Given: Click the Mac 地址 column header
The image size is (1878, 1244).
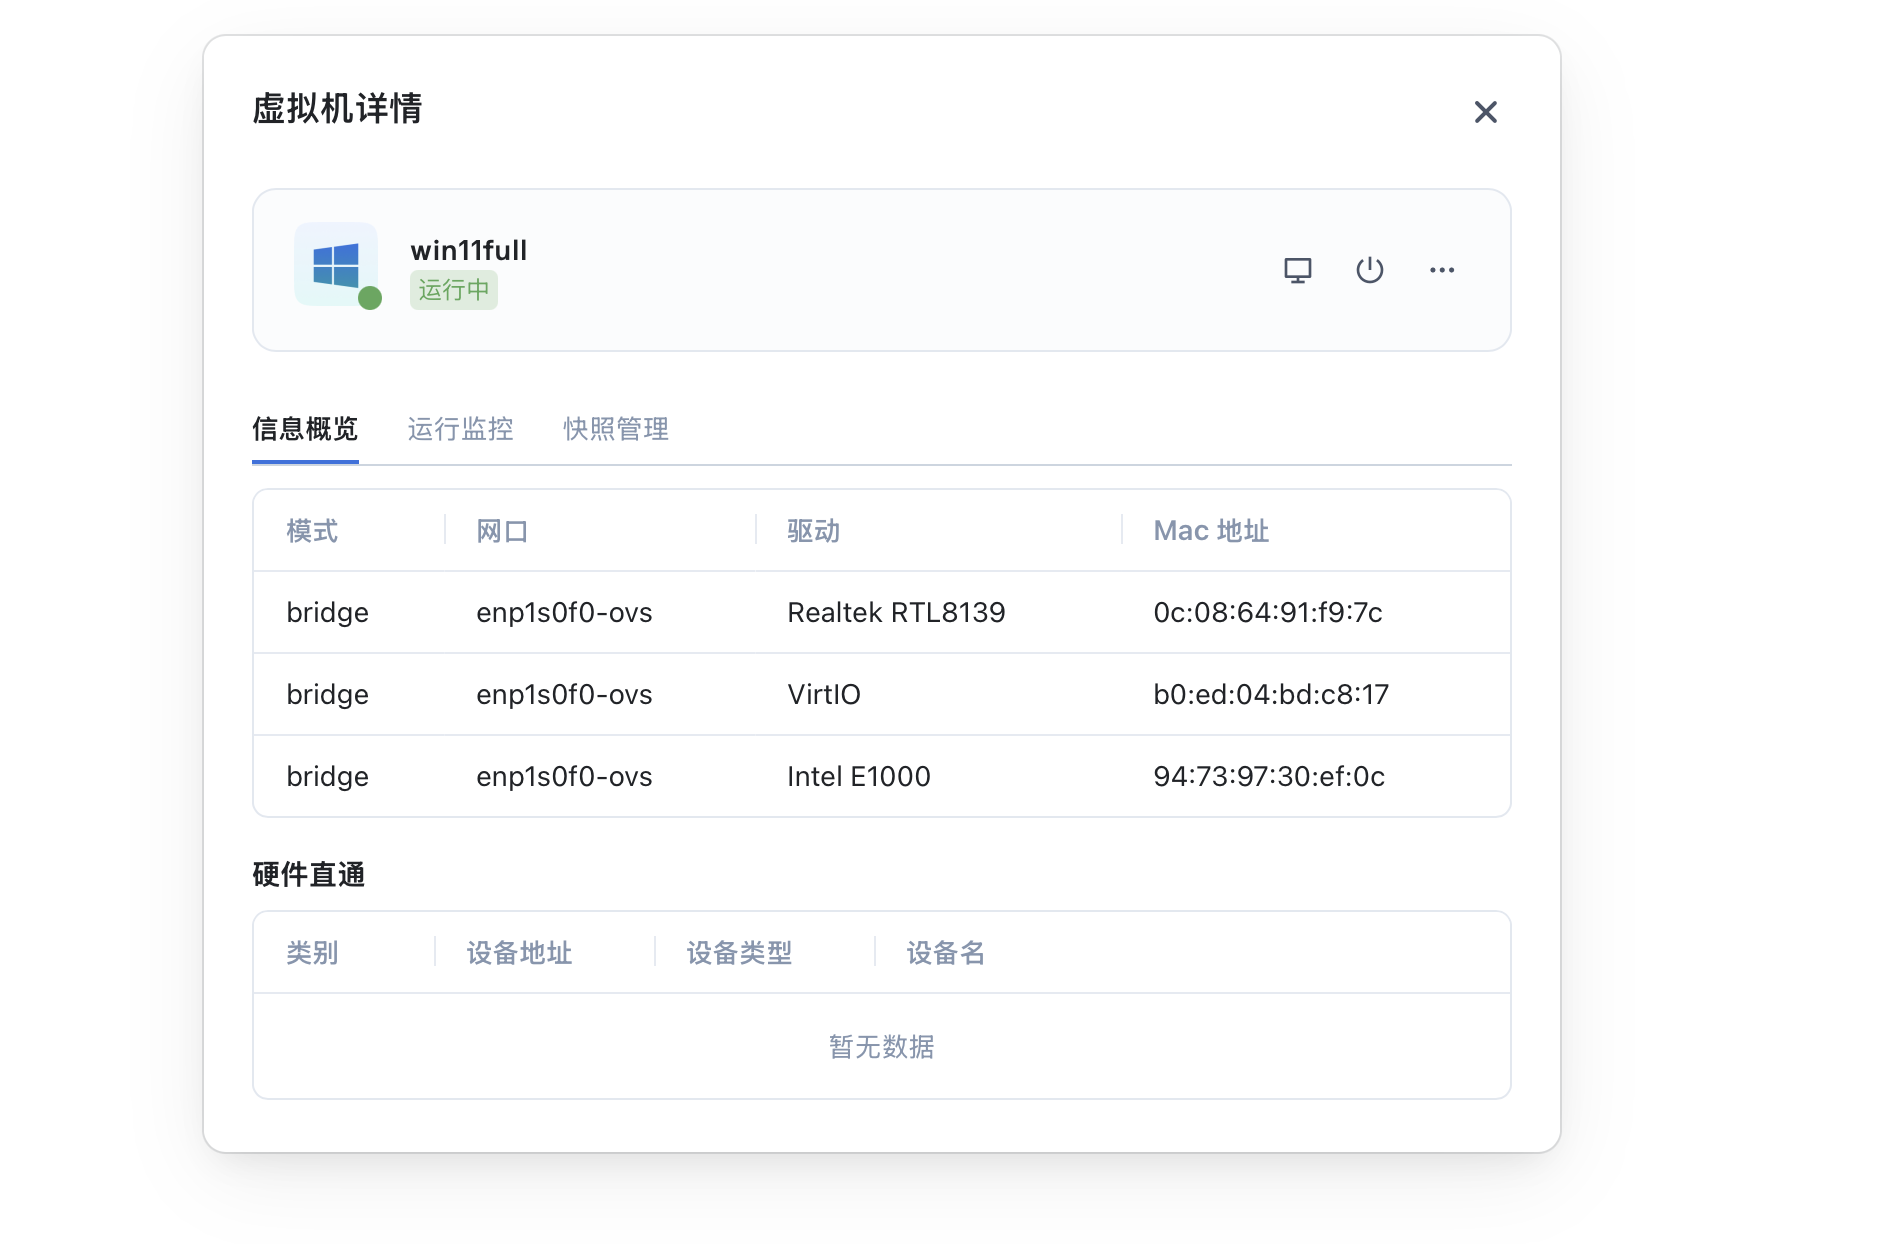Looking at the screenshot, I should [x=1210, y=531].
